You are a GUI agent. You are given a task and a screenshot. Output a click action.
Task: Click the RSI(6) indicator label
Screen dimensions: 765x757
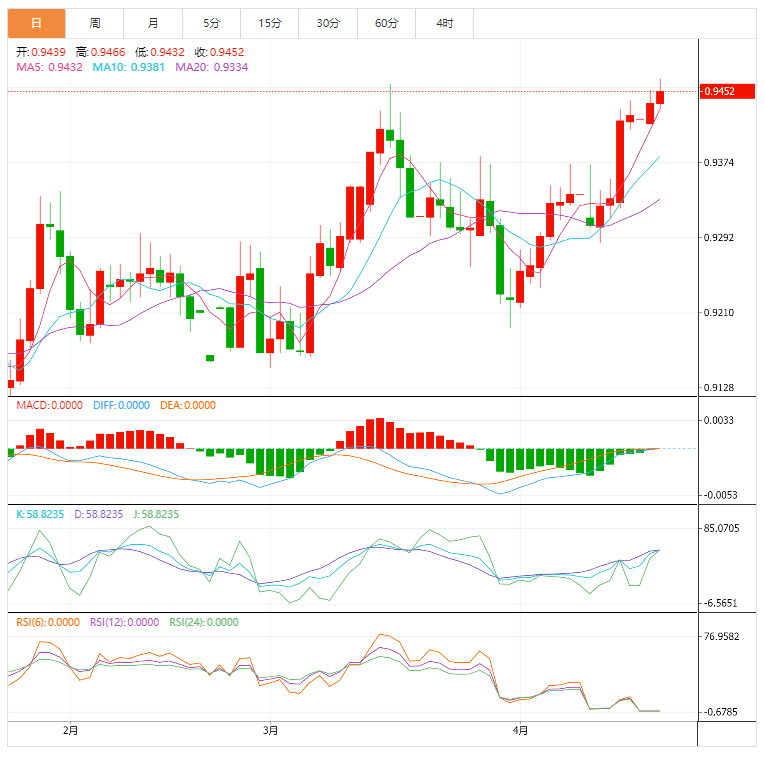[x=47, y=622]
